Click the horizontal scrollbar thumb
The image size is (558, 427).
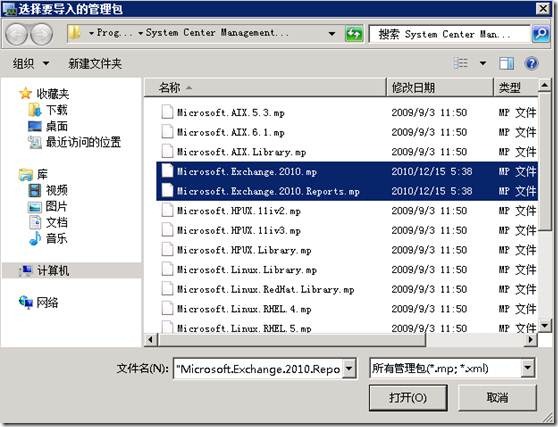pyautogui.click(x=292, y=340)
